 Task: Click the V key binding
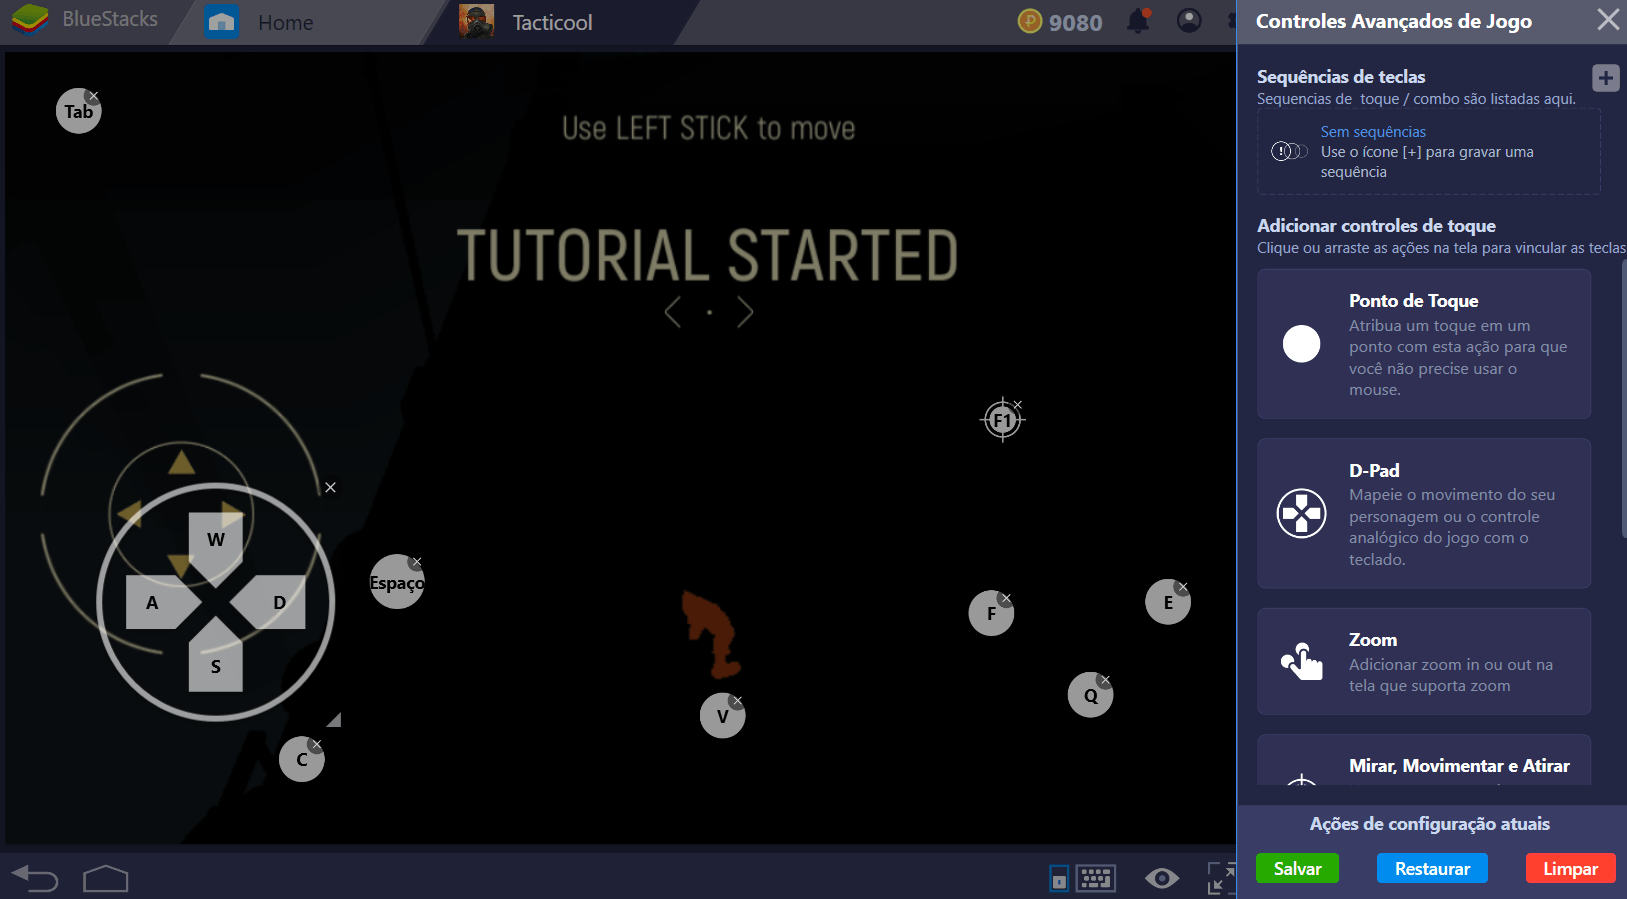tap(723, 716)
